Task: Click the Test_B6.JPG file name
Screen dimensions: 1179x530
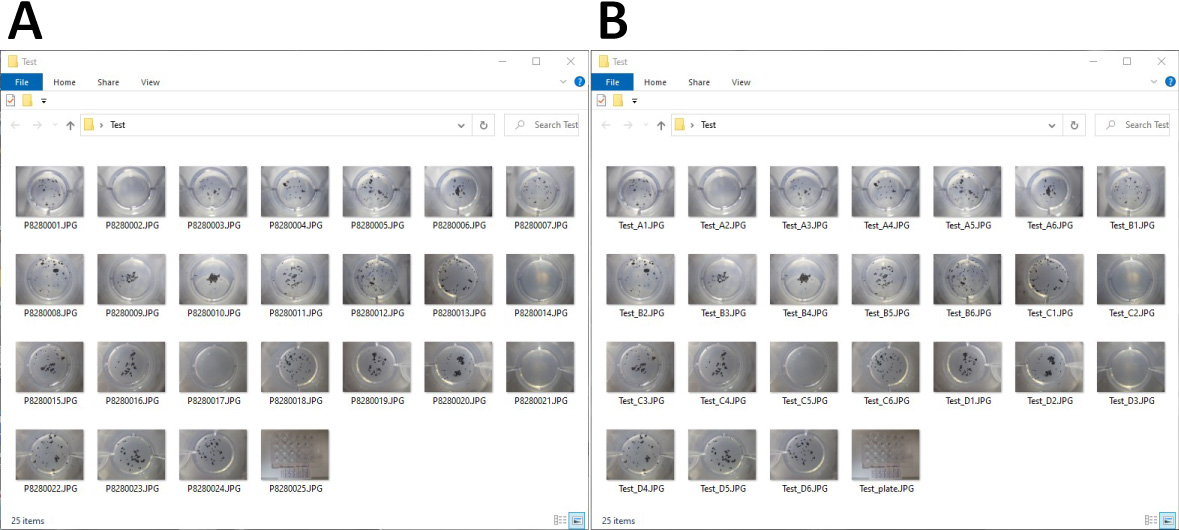Action: tap(968, 313)
